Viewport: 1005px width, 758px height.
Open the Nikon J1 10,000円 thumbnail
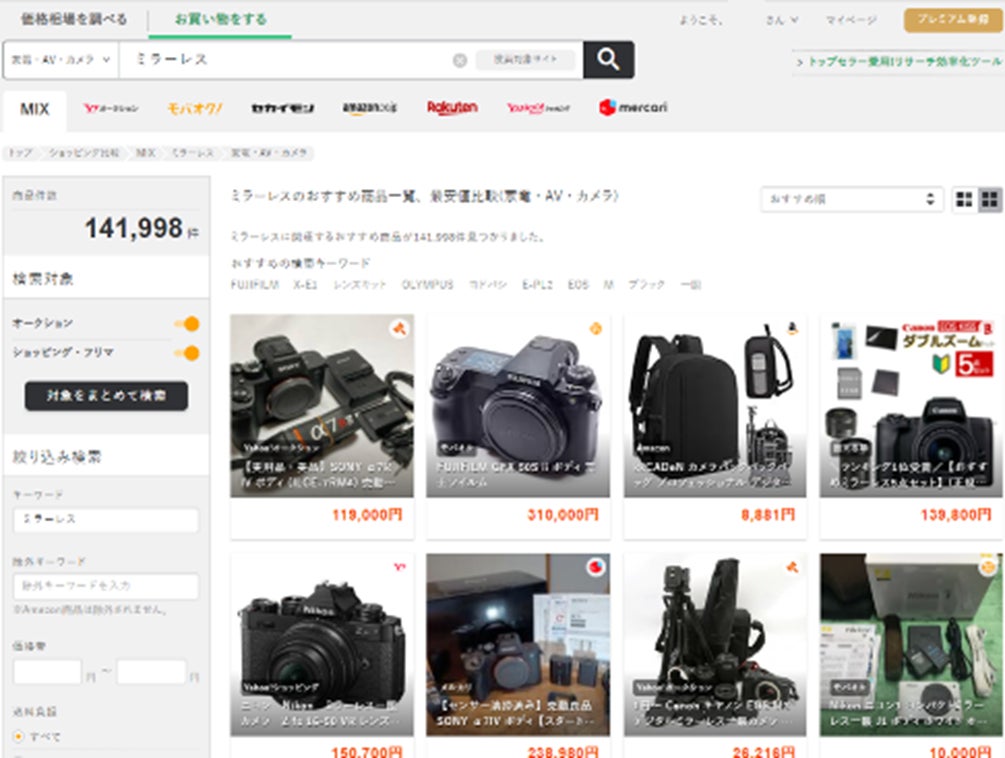pyautogui.click(x=911, y=645)
